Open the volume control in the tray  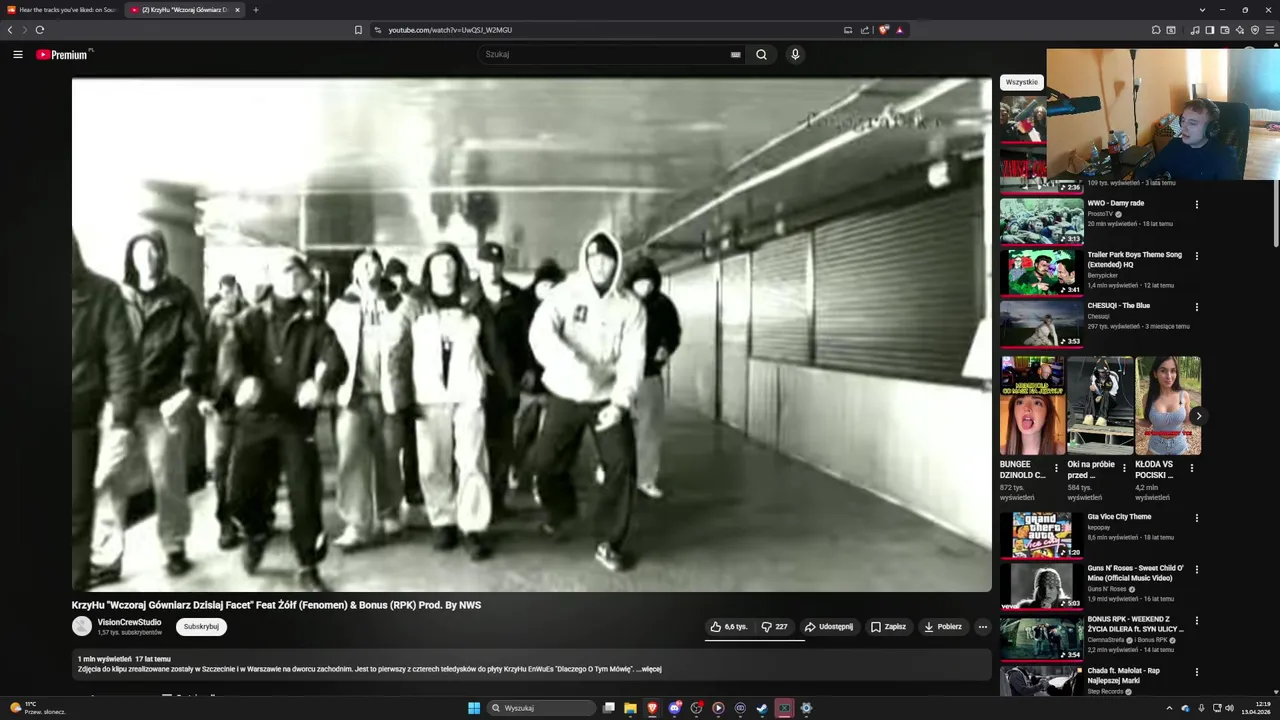point(1229,708)
